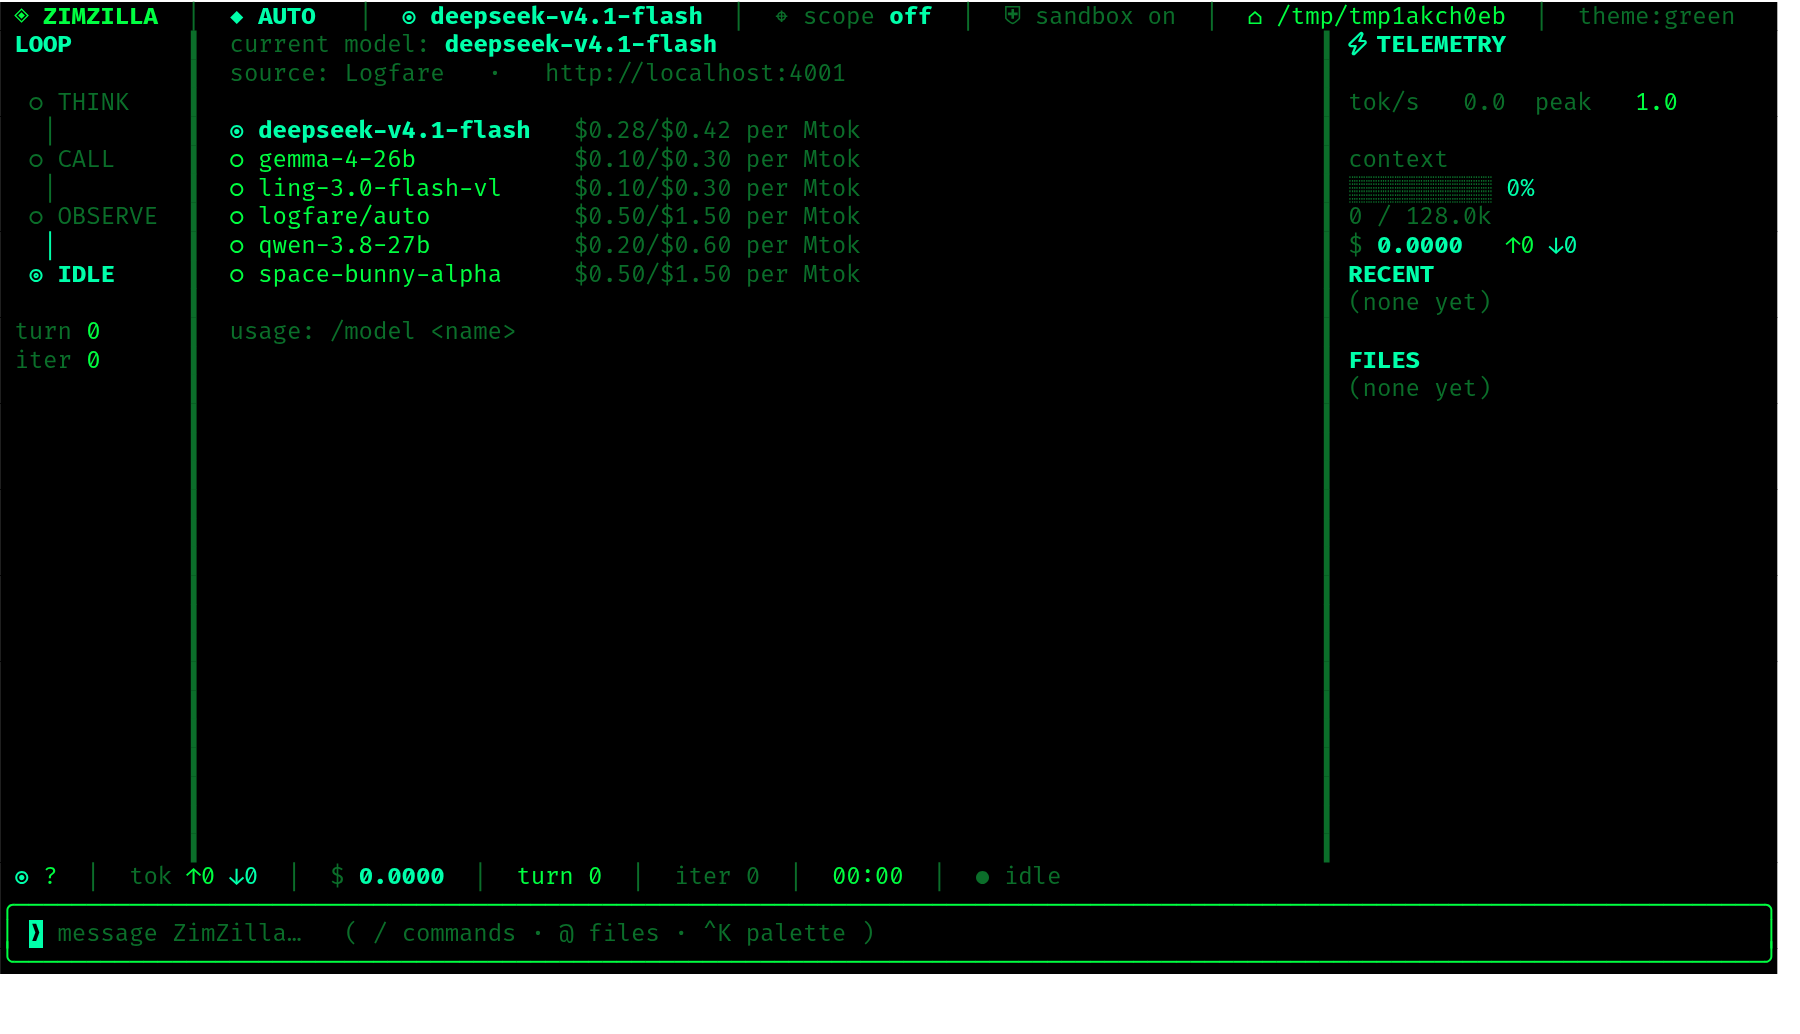Click the usage: /model <name> hint
The height and width of the screenshot is (1034, 1800).
(373, 331)
